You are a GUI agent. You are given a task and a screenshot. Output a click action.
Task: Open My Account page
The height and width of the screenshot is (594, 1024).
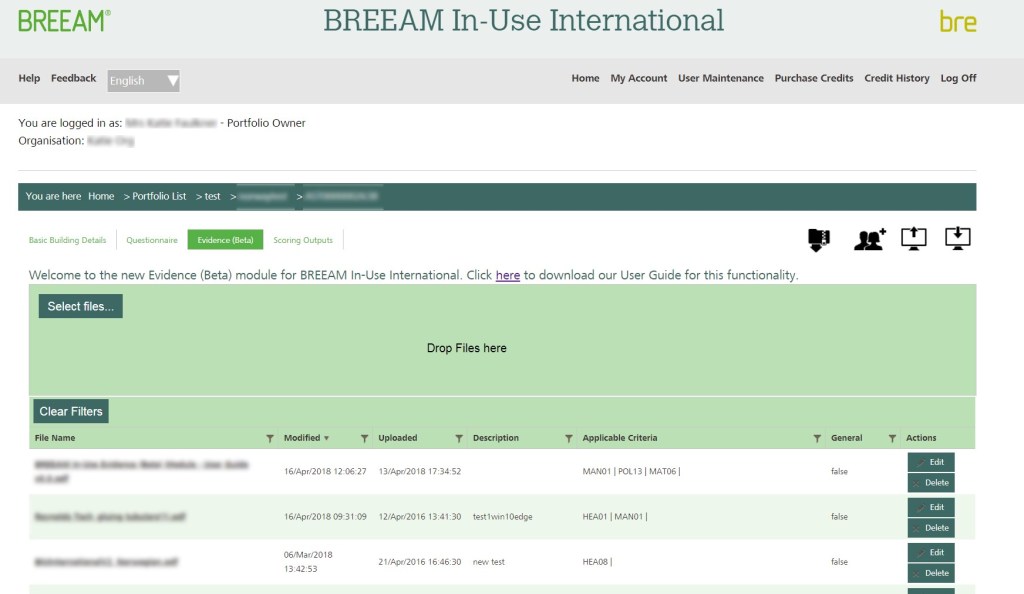coord(639,78)
